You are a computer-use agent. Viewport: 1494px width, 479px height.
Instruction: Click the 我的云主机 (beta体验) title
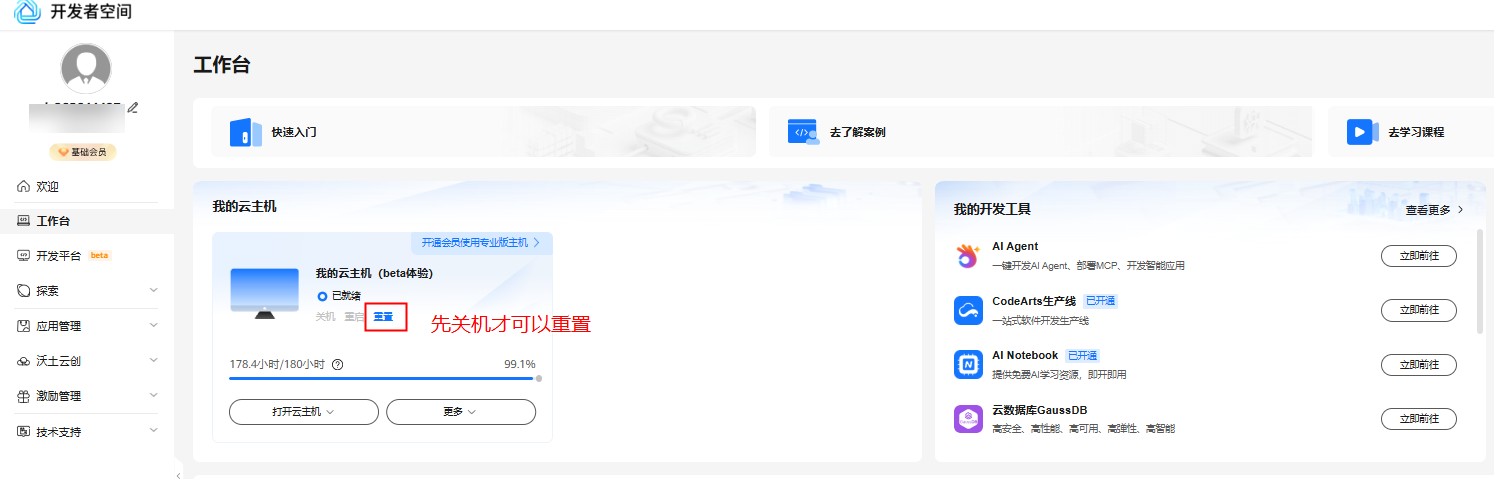tap(374, 273)
